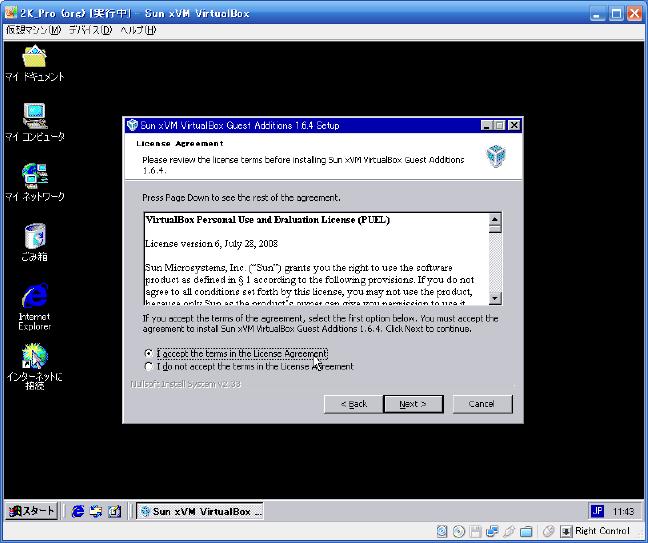The image size is (648, 543).
Task: Click the インターネットに接続 desktop icon
Action: tap(35, 367)
